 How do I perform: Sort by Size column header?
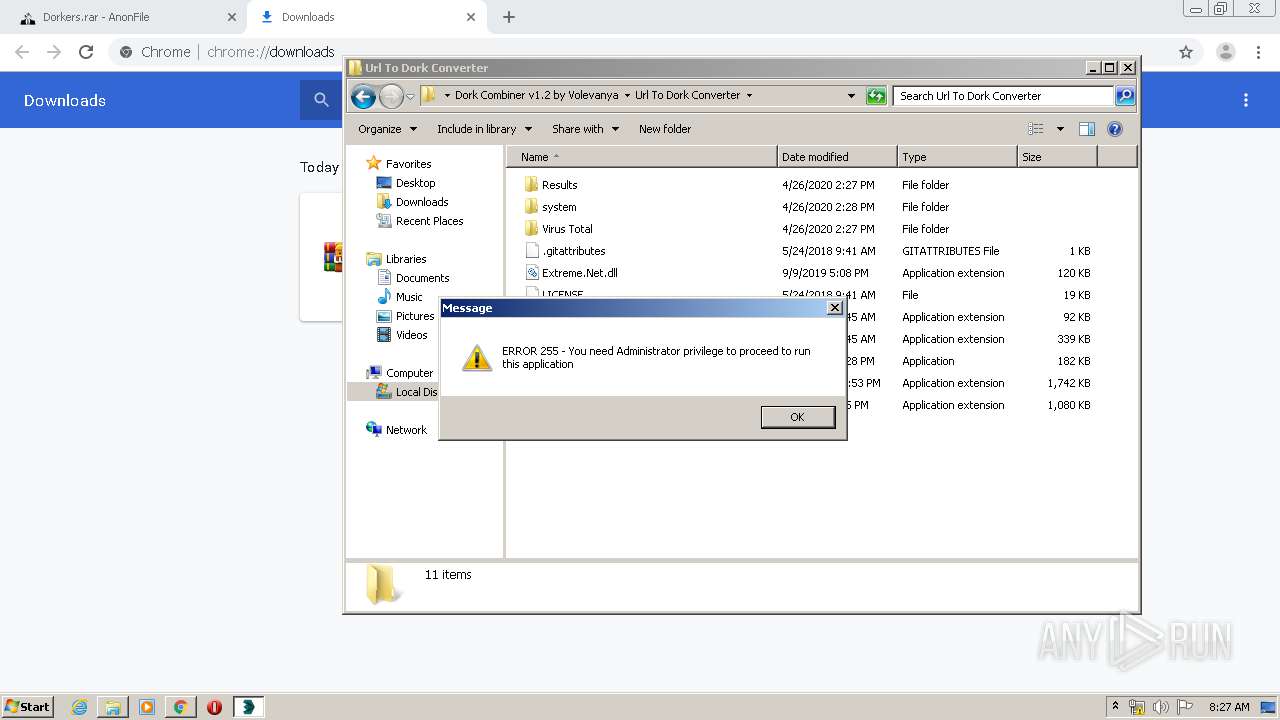(1057, 157)
